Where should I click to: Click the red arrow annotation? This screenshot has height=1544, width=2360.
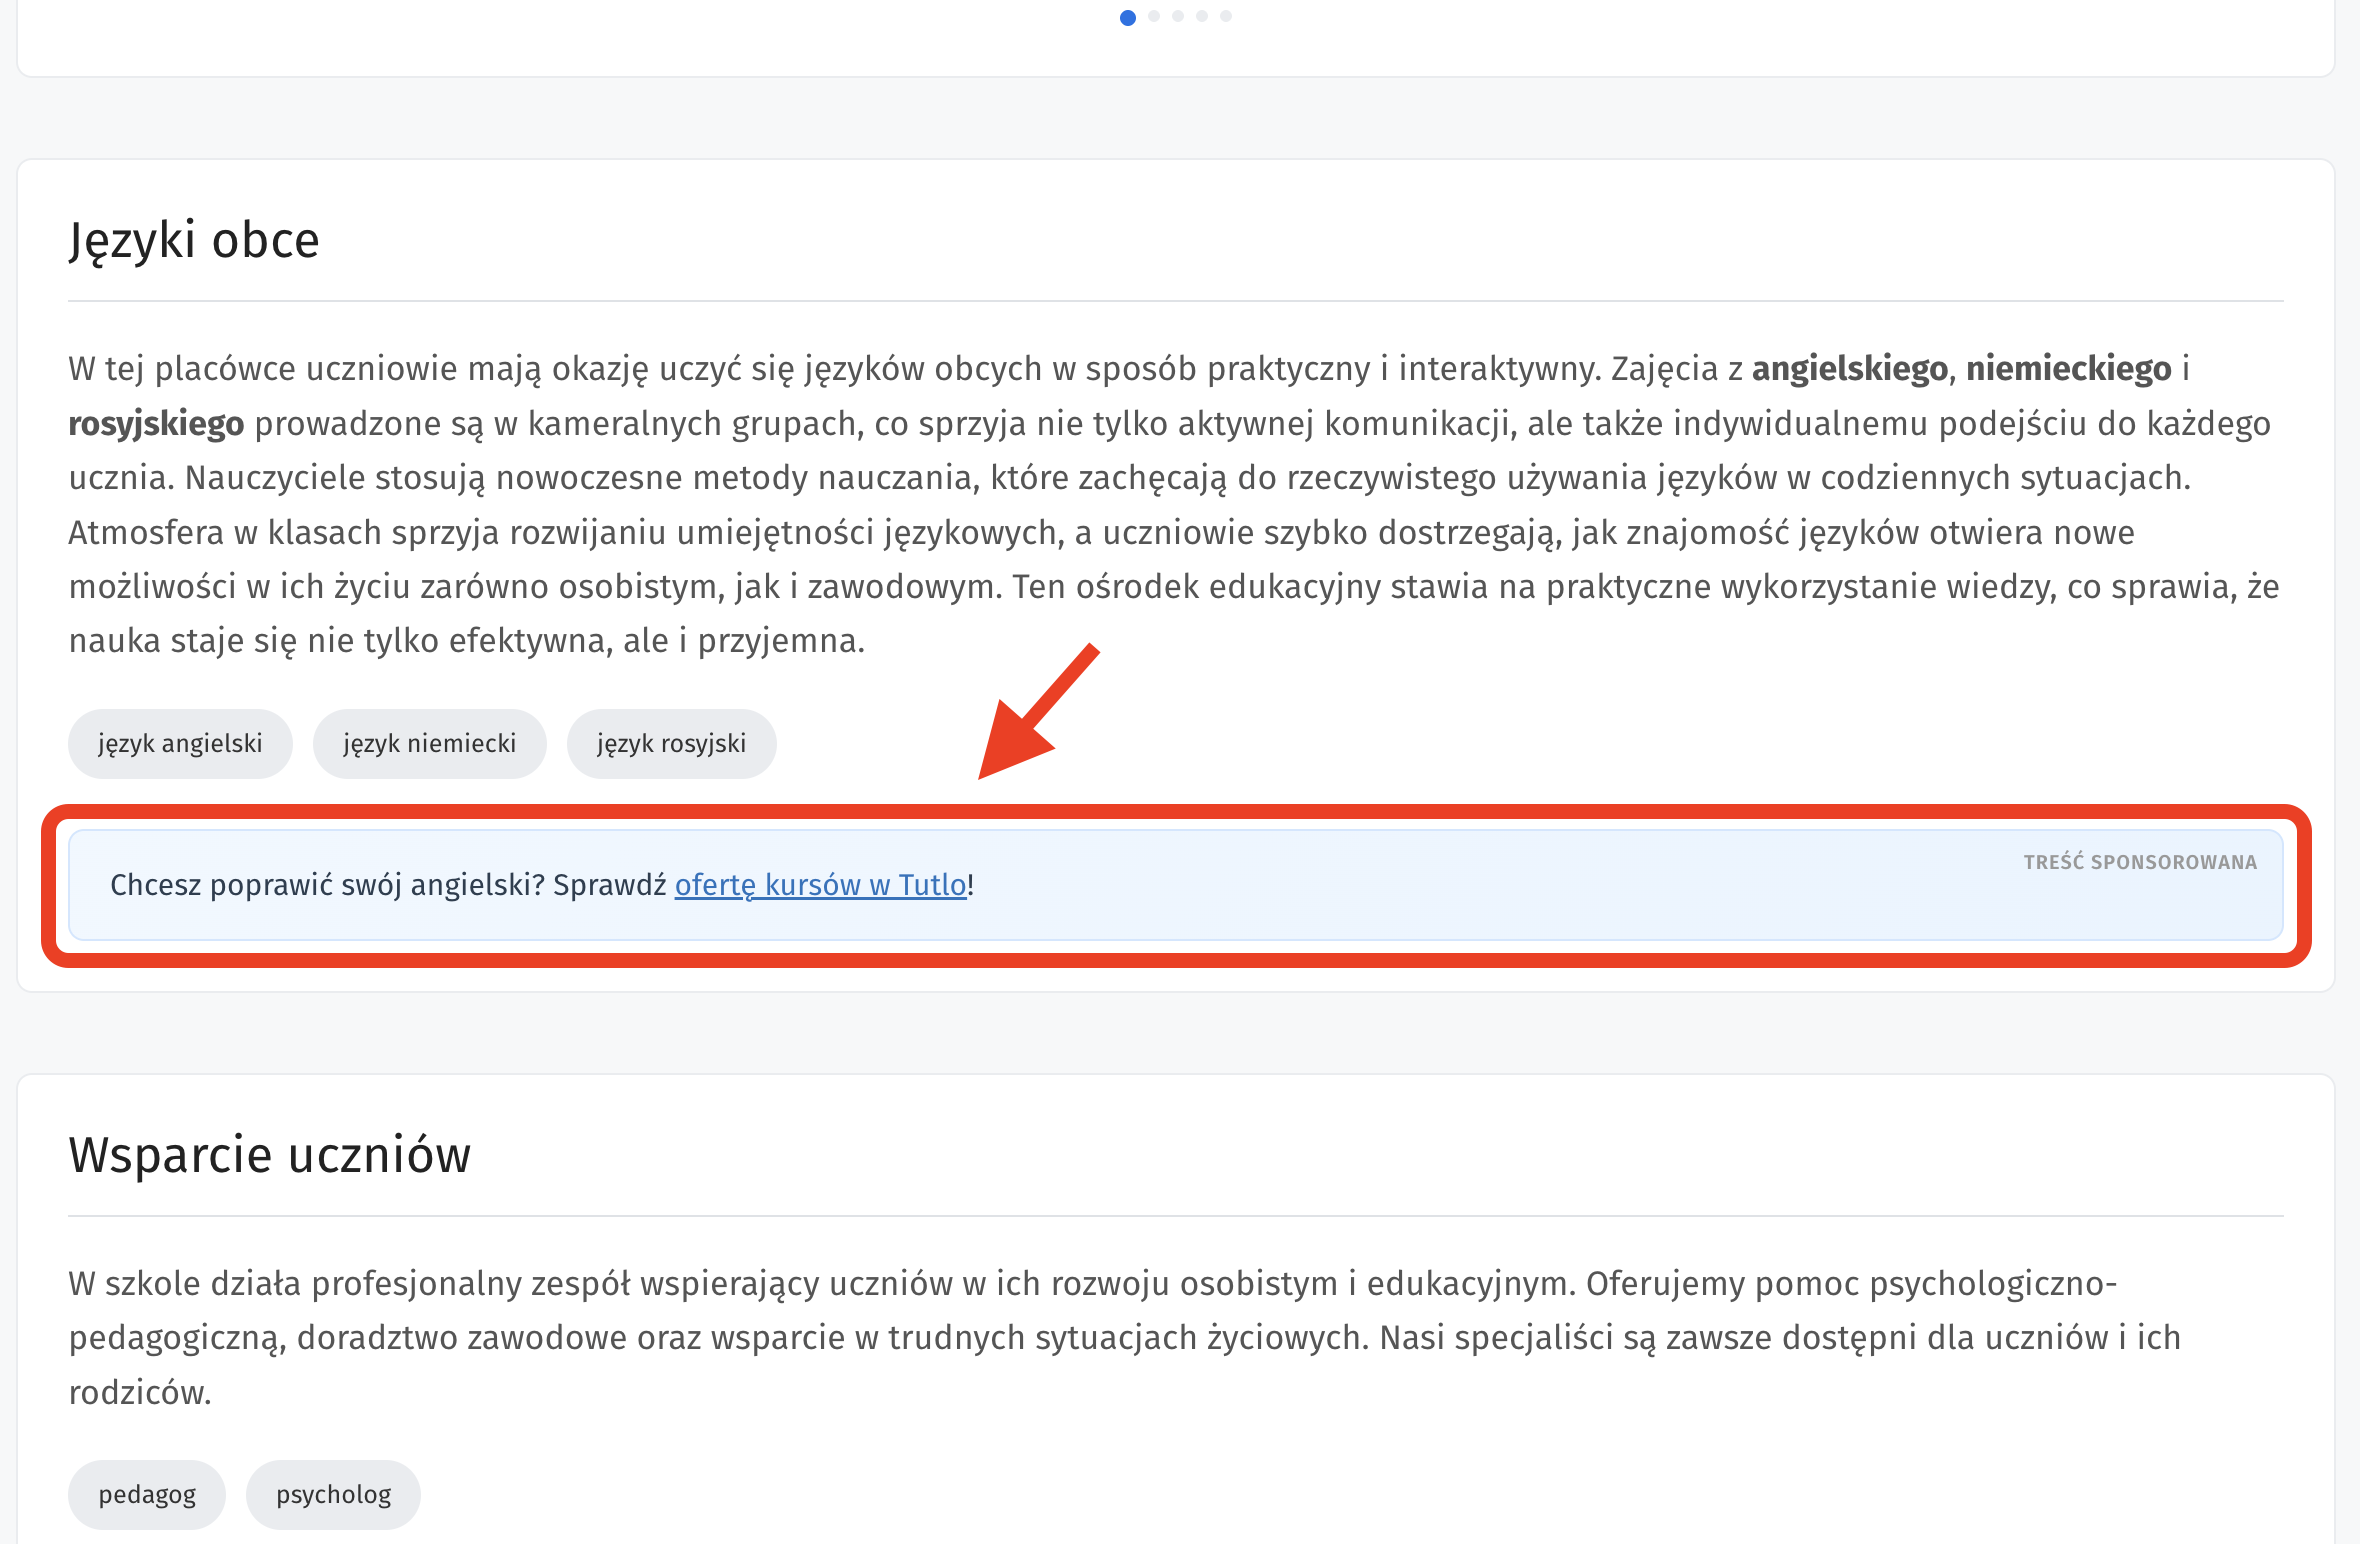tap(1038, 711)
